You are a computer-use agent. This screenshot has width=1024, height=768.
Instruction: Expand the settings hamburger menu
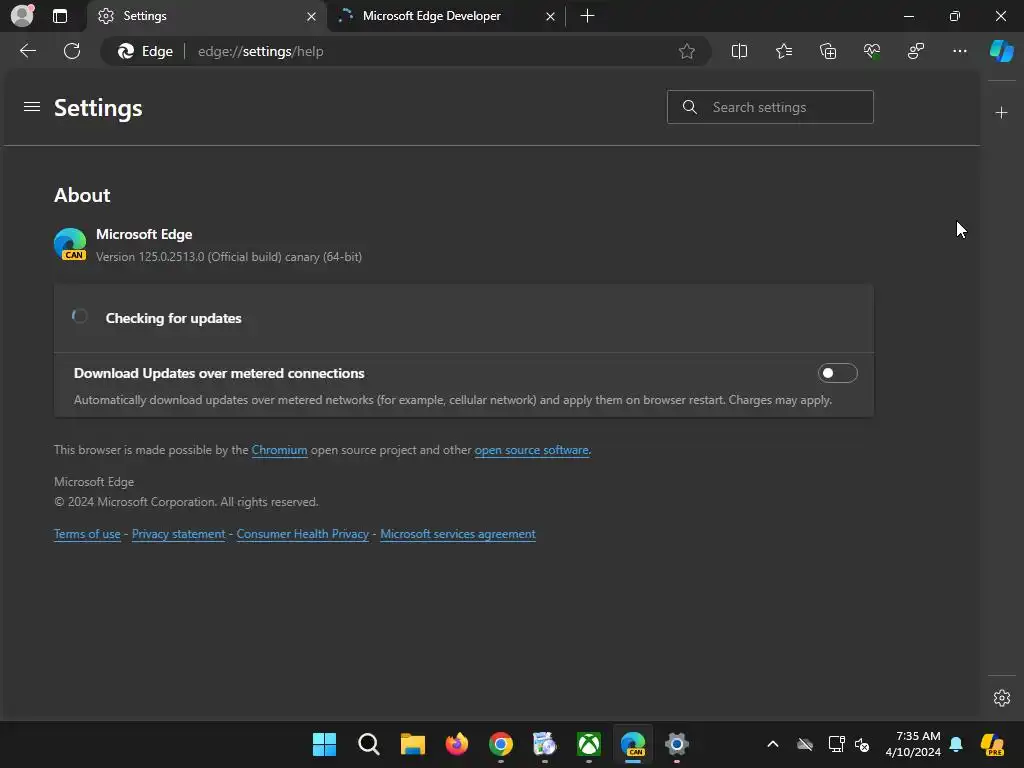[31, 106]
